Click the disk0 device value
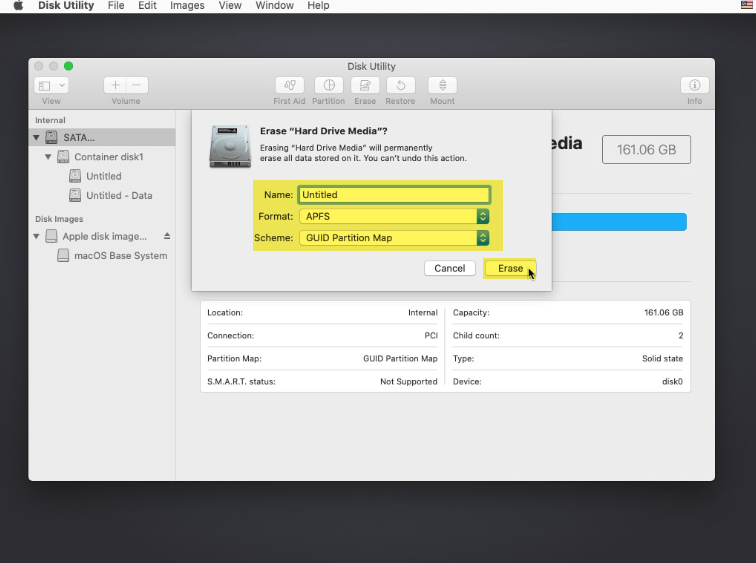The height and width of the screenshot is (563, 756). point(672,381)
